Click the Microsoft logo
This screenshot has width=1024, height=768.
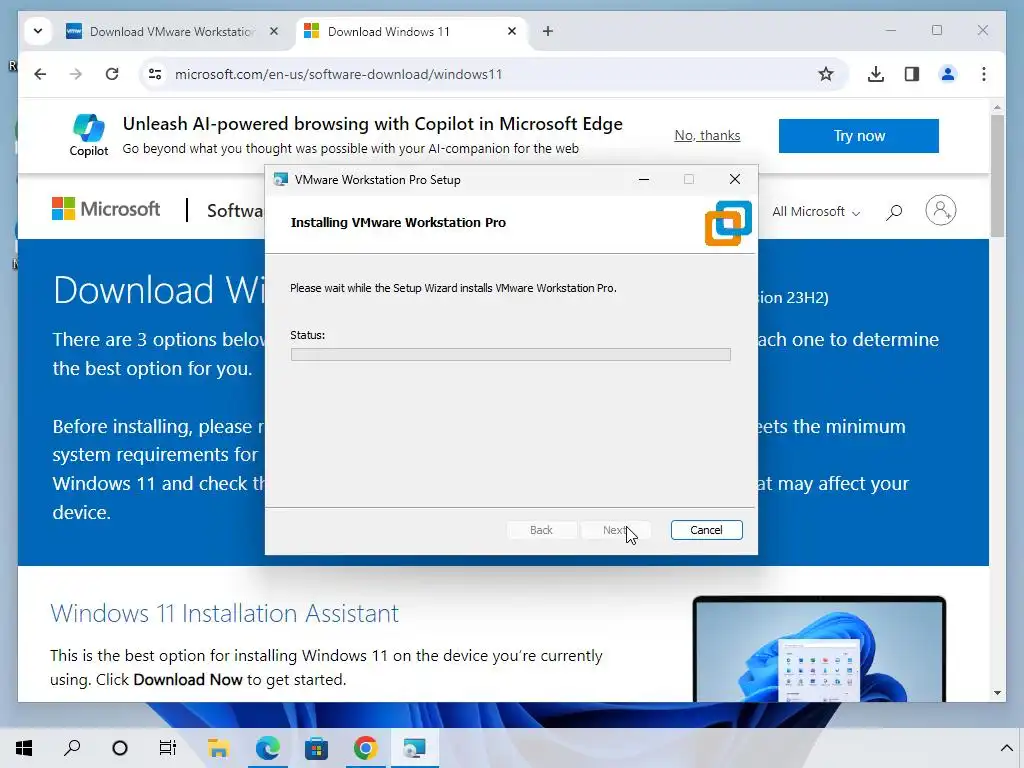tap(106, 209)
